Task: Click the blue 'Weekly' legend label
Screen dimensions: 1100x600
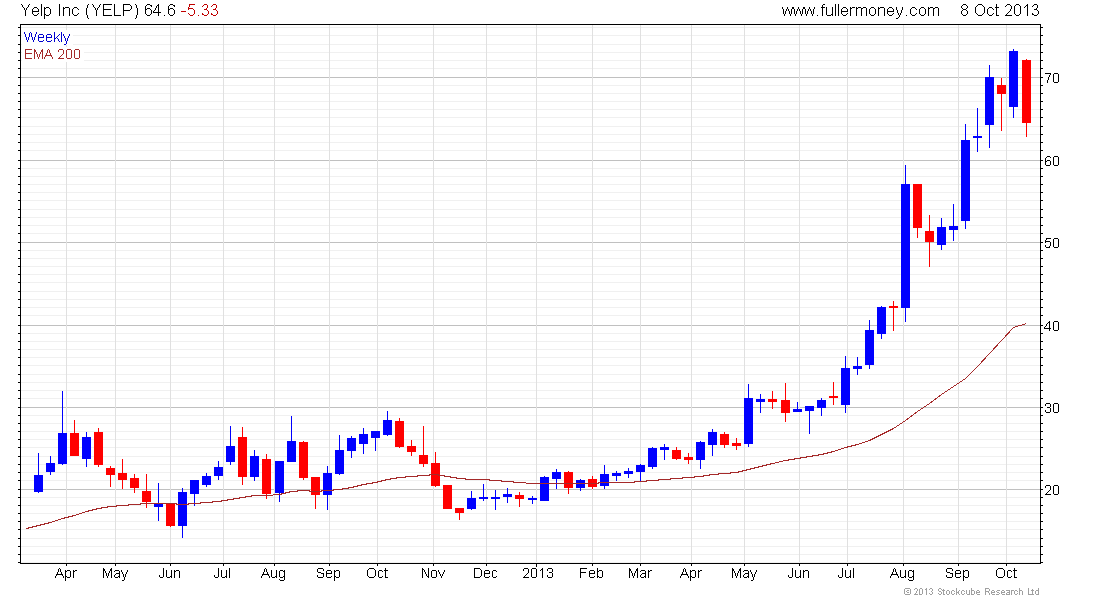Action: point(47,38)
